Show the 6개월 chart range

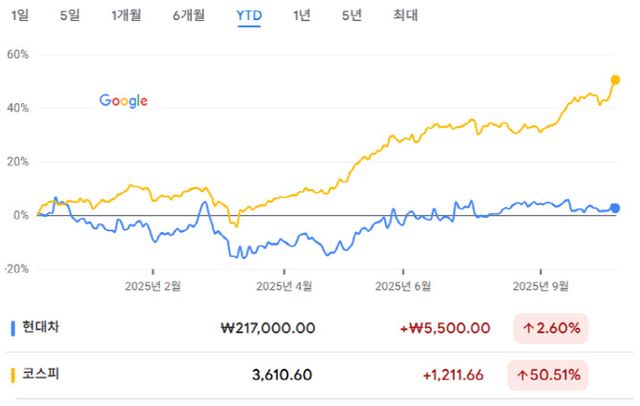tap(189, 15)
